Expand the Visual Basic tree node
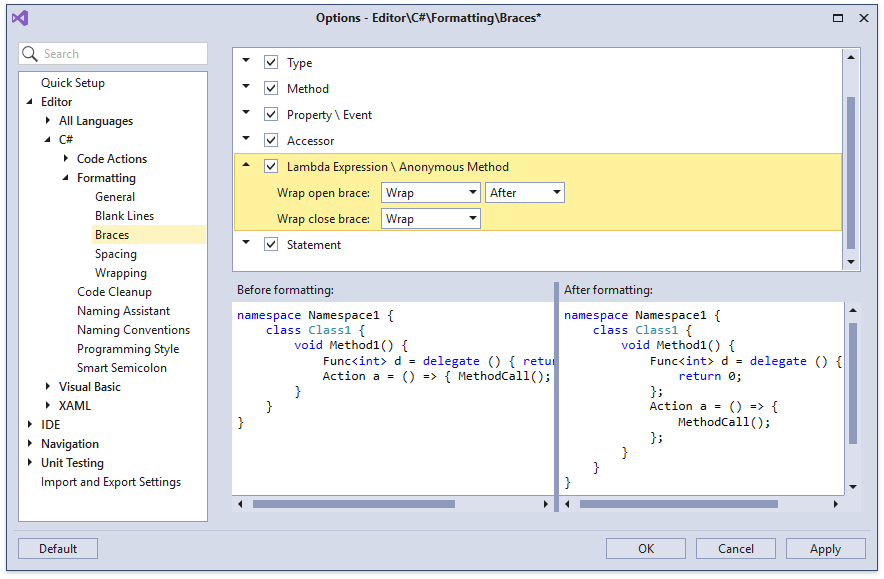This screenshot has width=884, height=579. pyautogui.click(x=47, y=386)
